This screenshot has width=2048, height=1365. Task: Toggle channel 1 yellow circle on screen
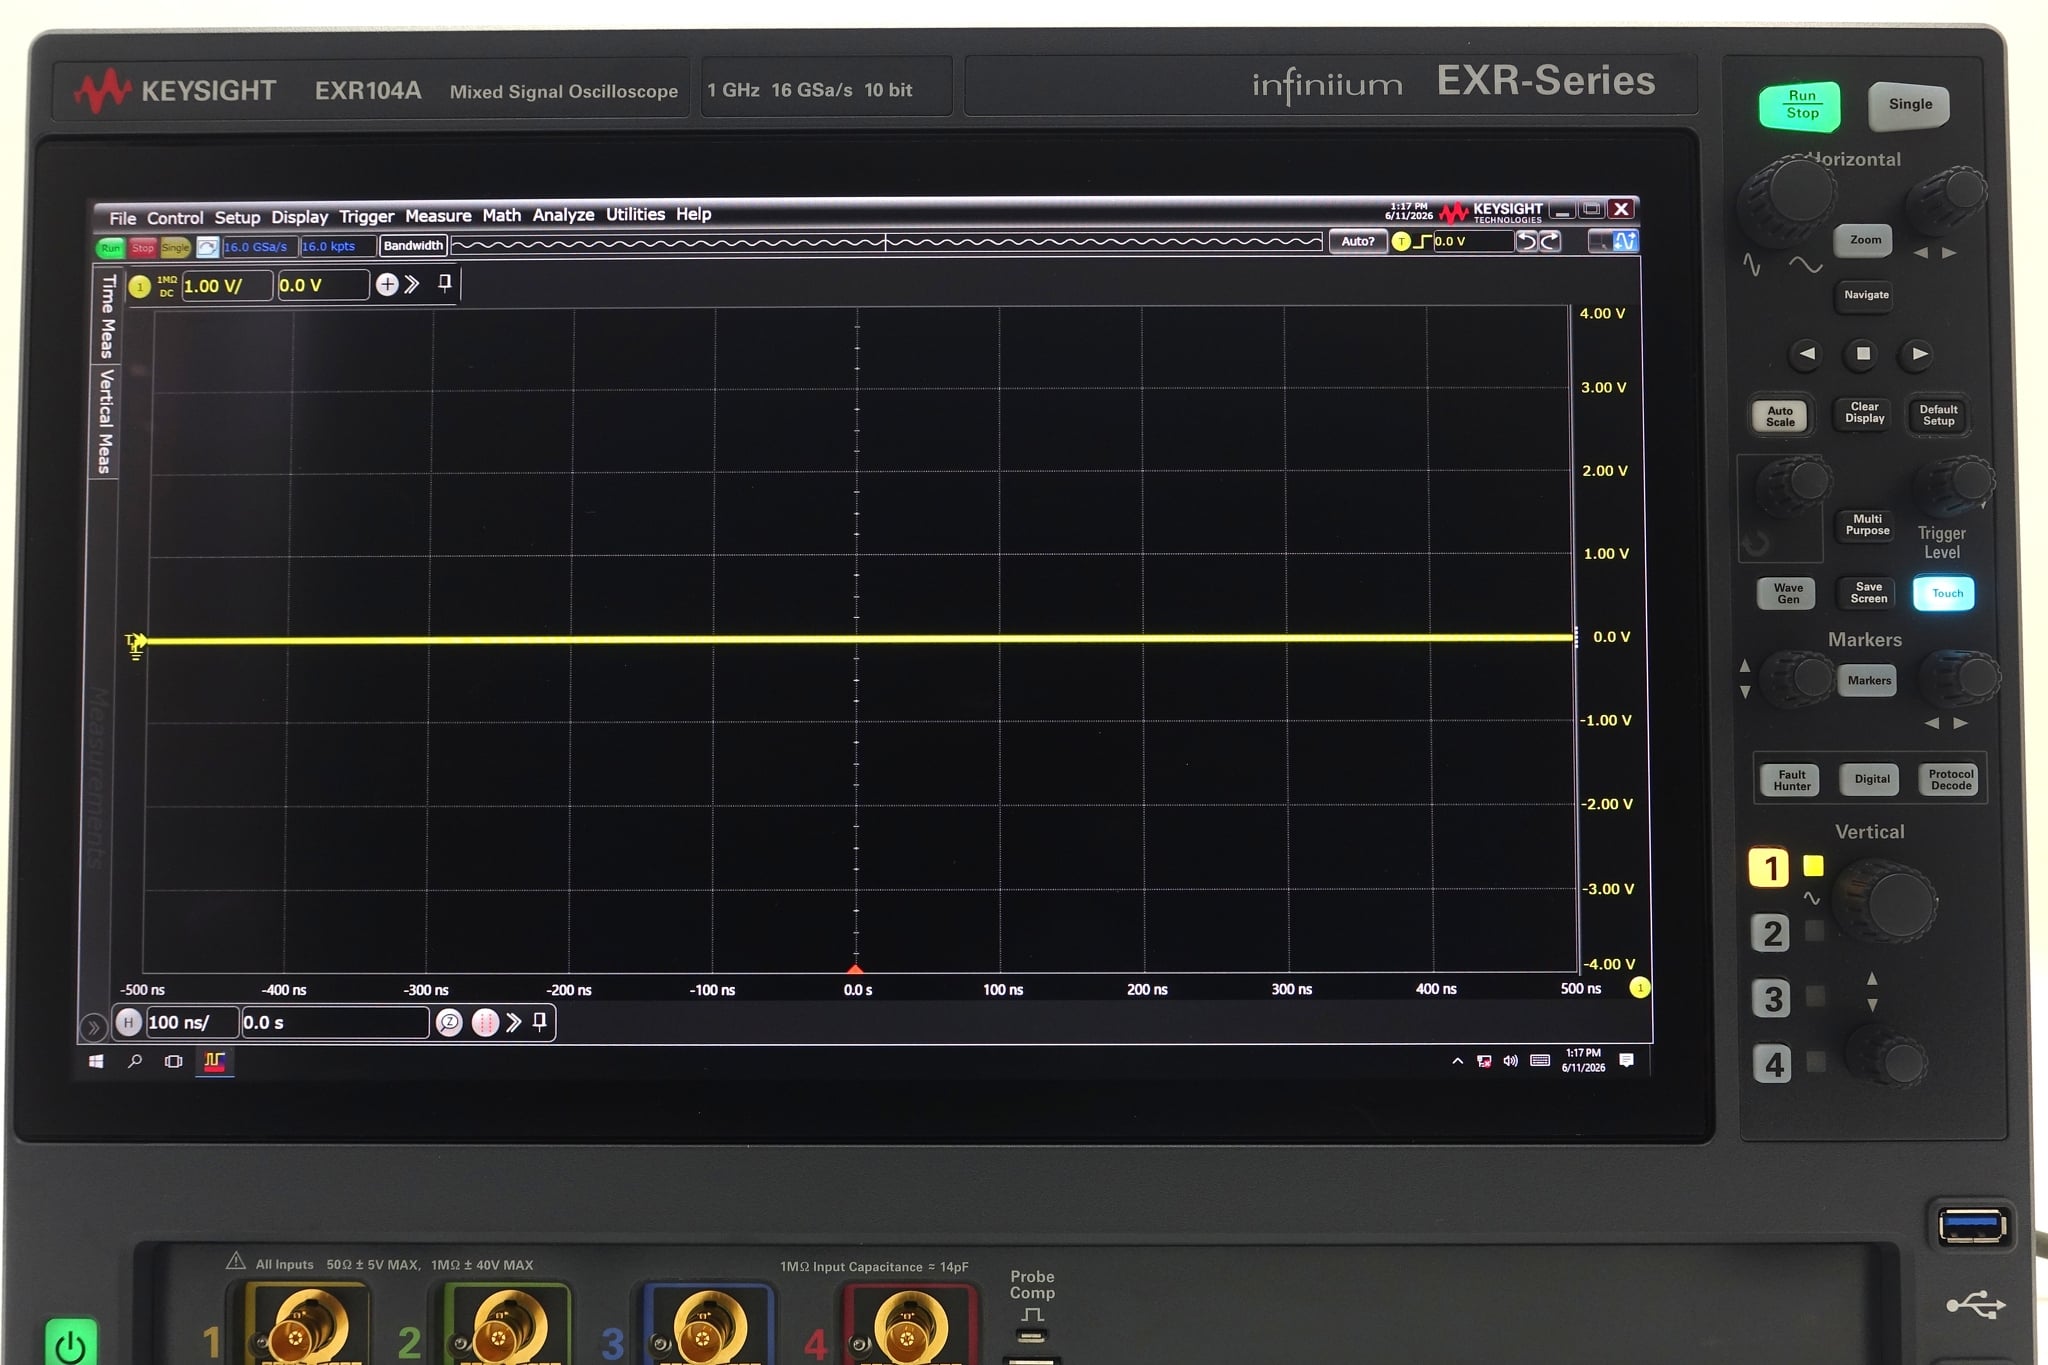click(x=140, y=287)
